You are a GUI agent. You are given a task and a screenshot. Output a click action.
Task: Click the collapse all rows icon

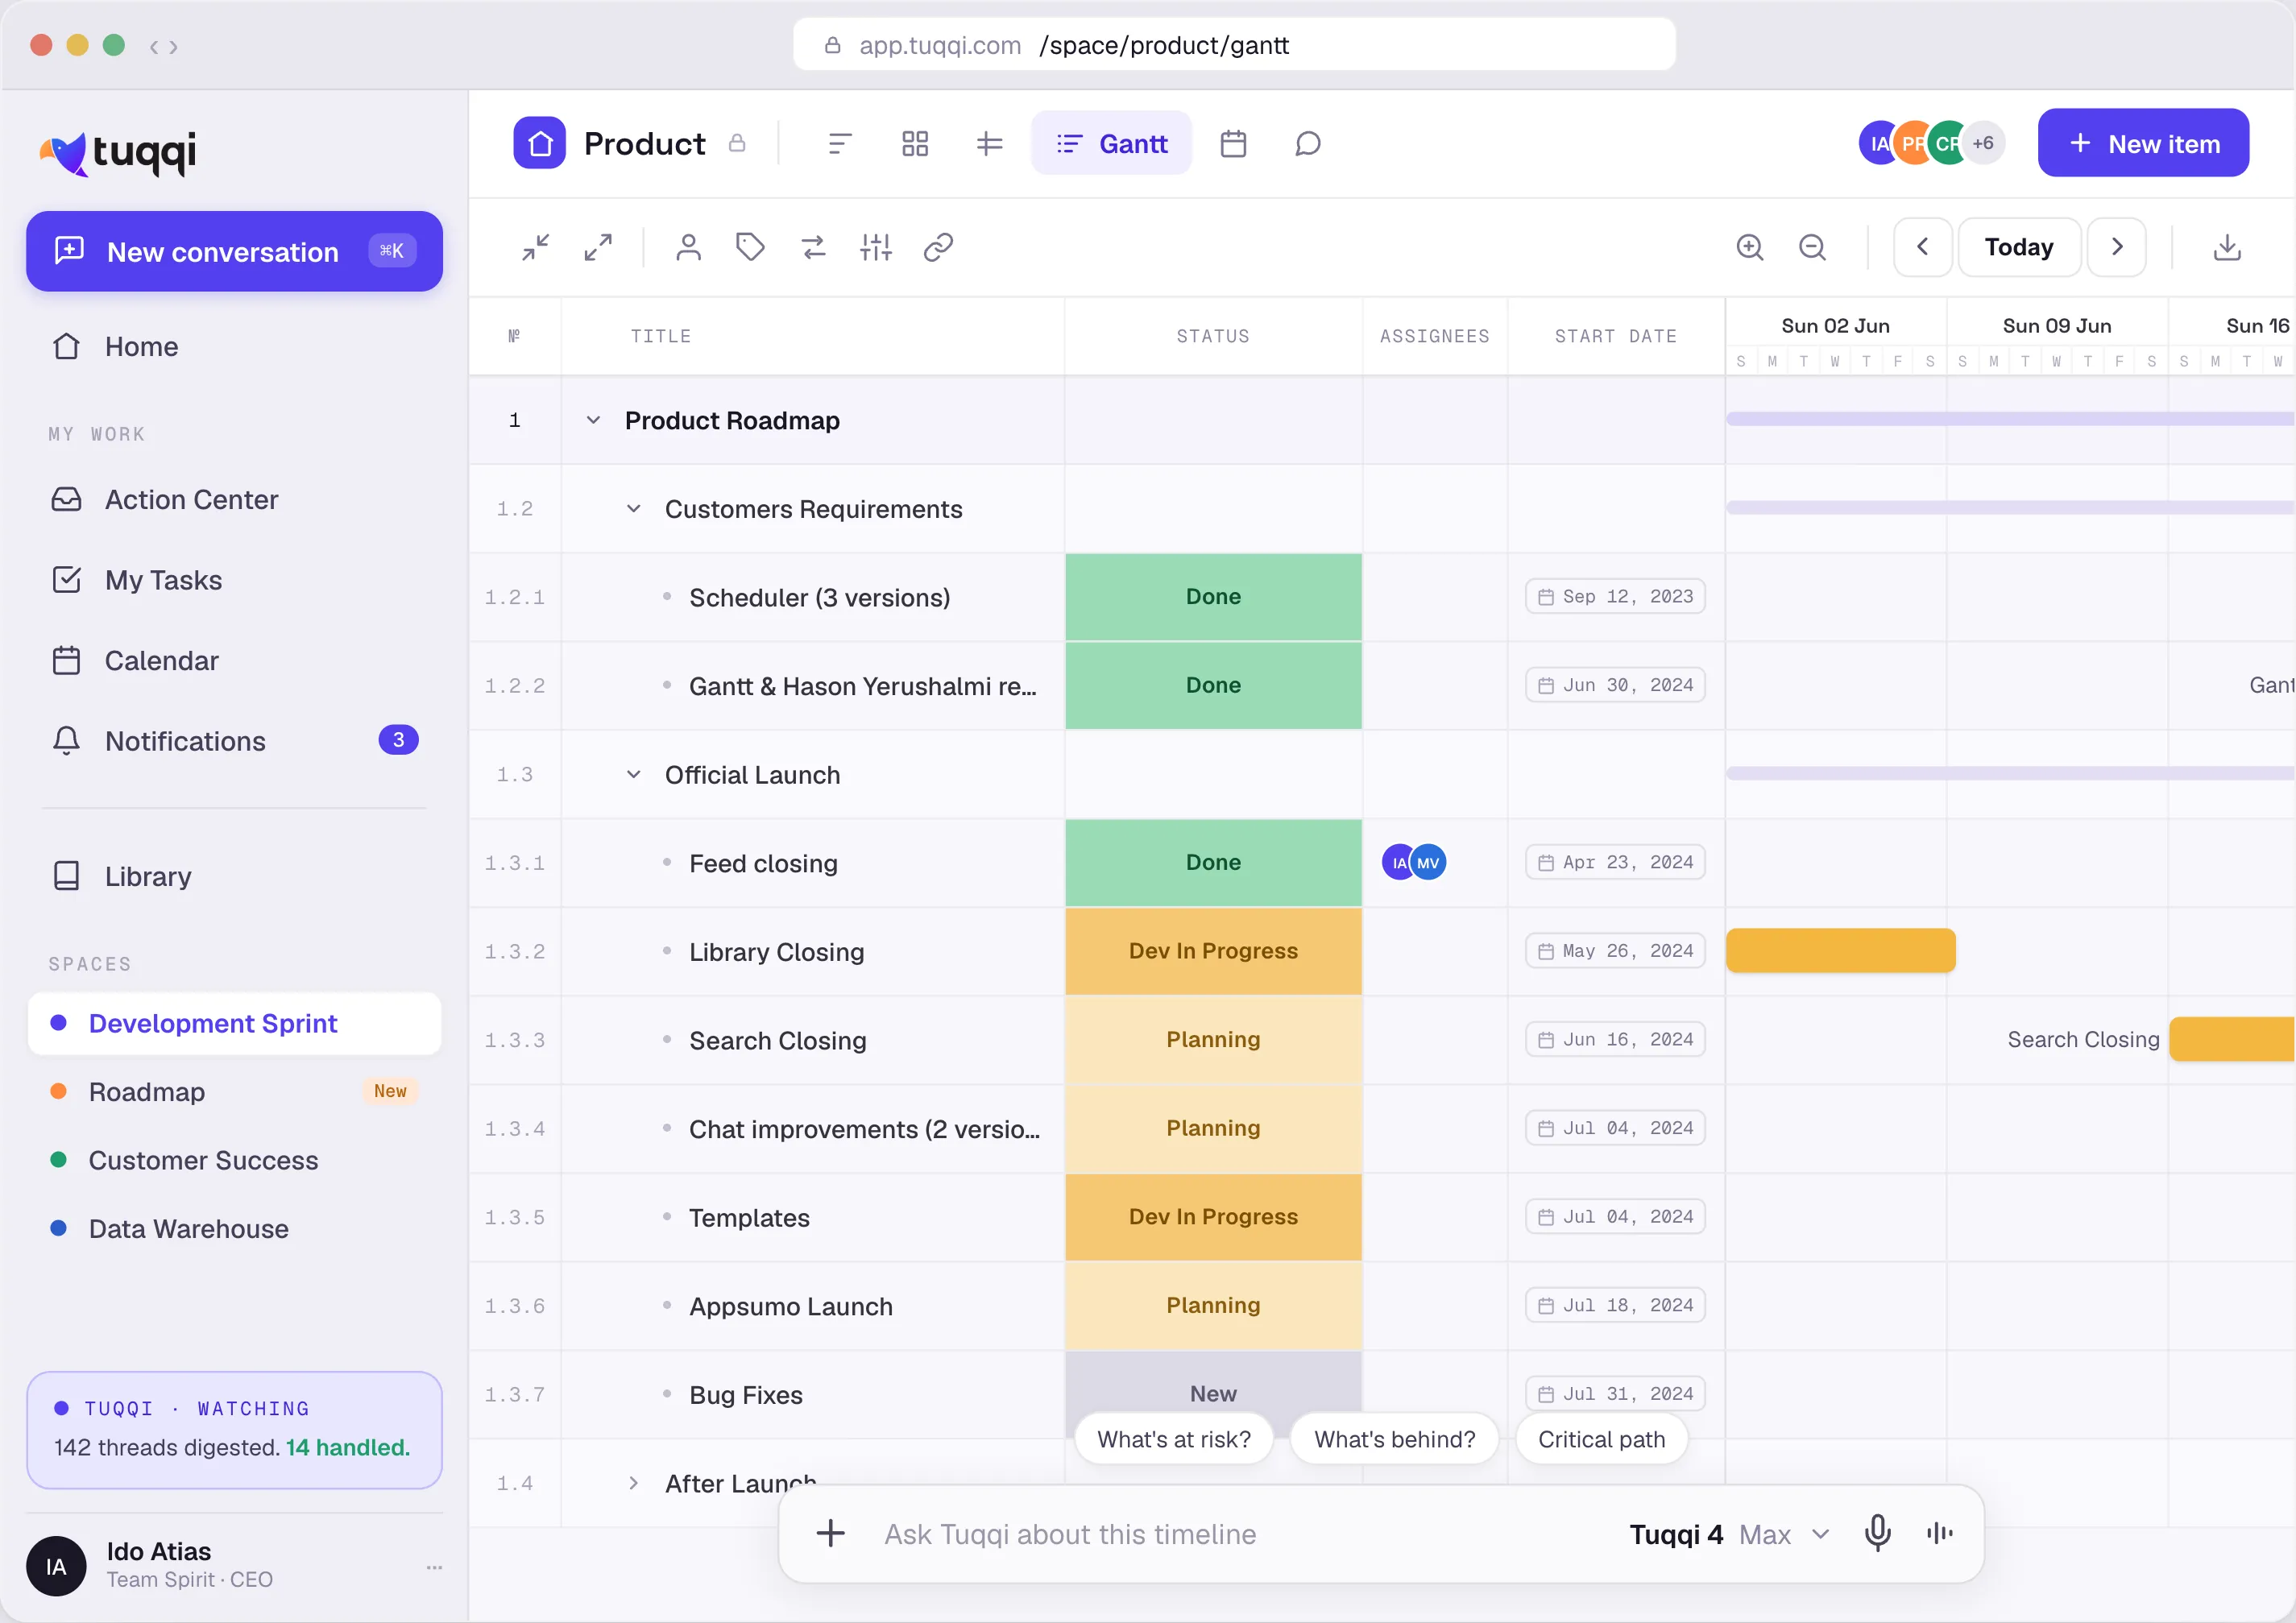point(536,247)
